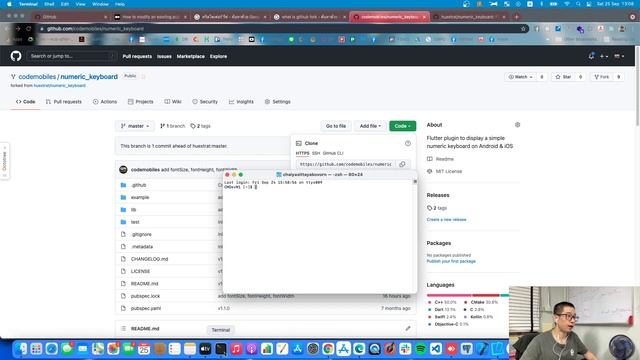Screen dimensions: 640x360
Task: Open clone help question mark icon
Action: (x=408, y=143)
